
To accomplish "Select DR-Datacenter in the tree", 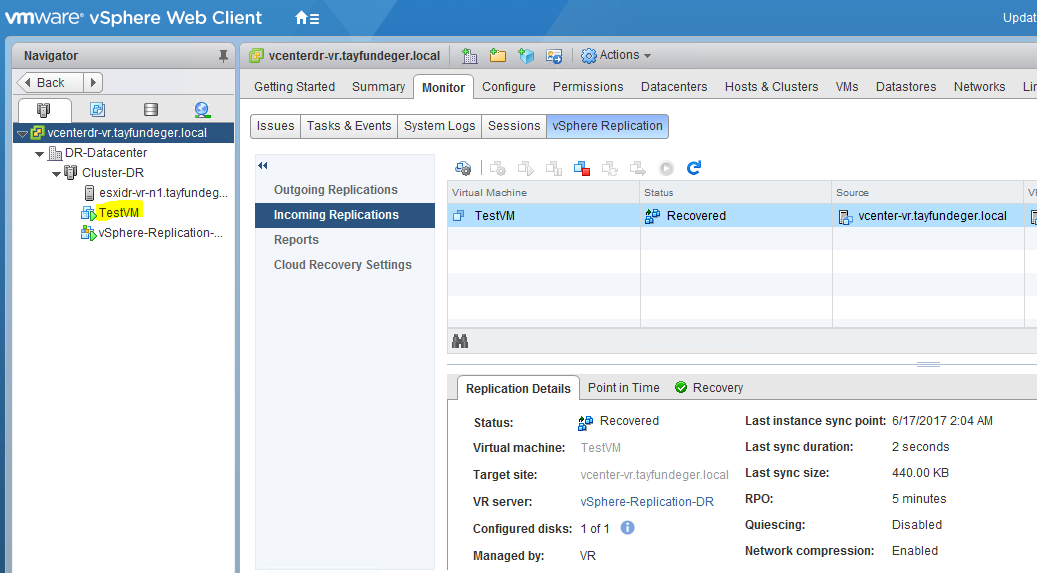I will [106, 153].
